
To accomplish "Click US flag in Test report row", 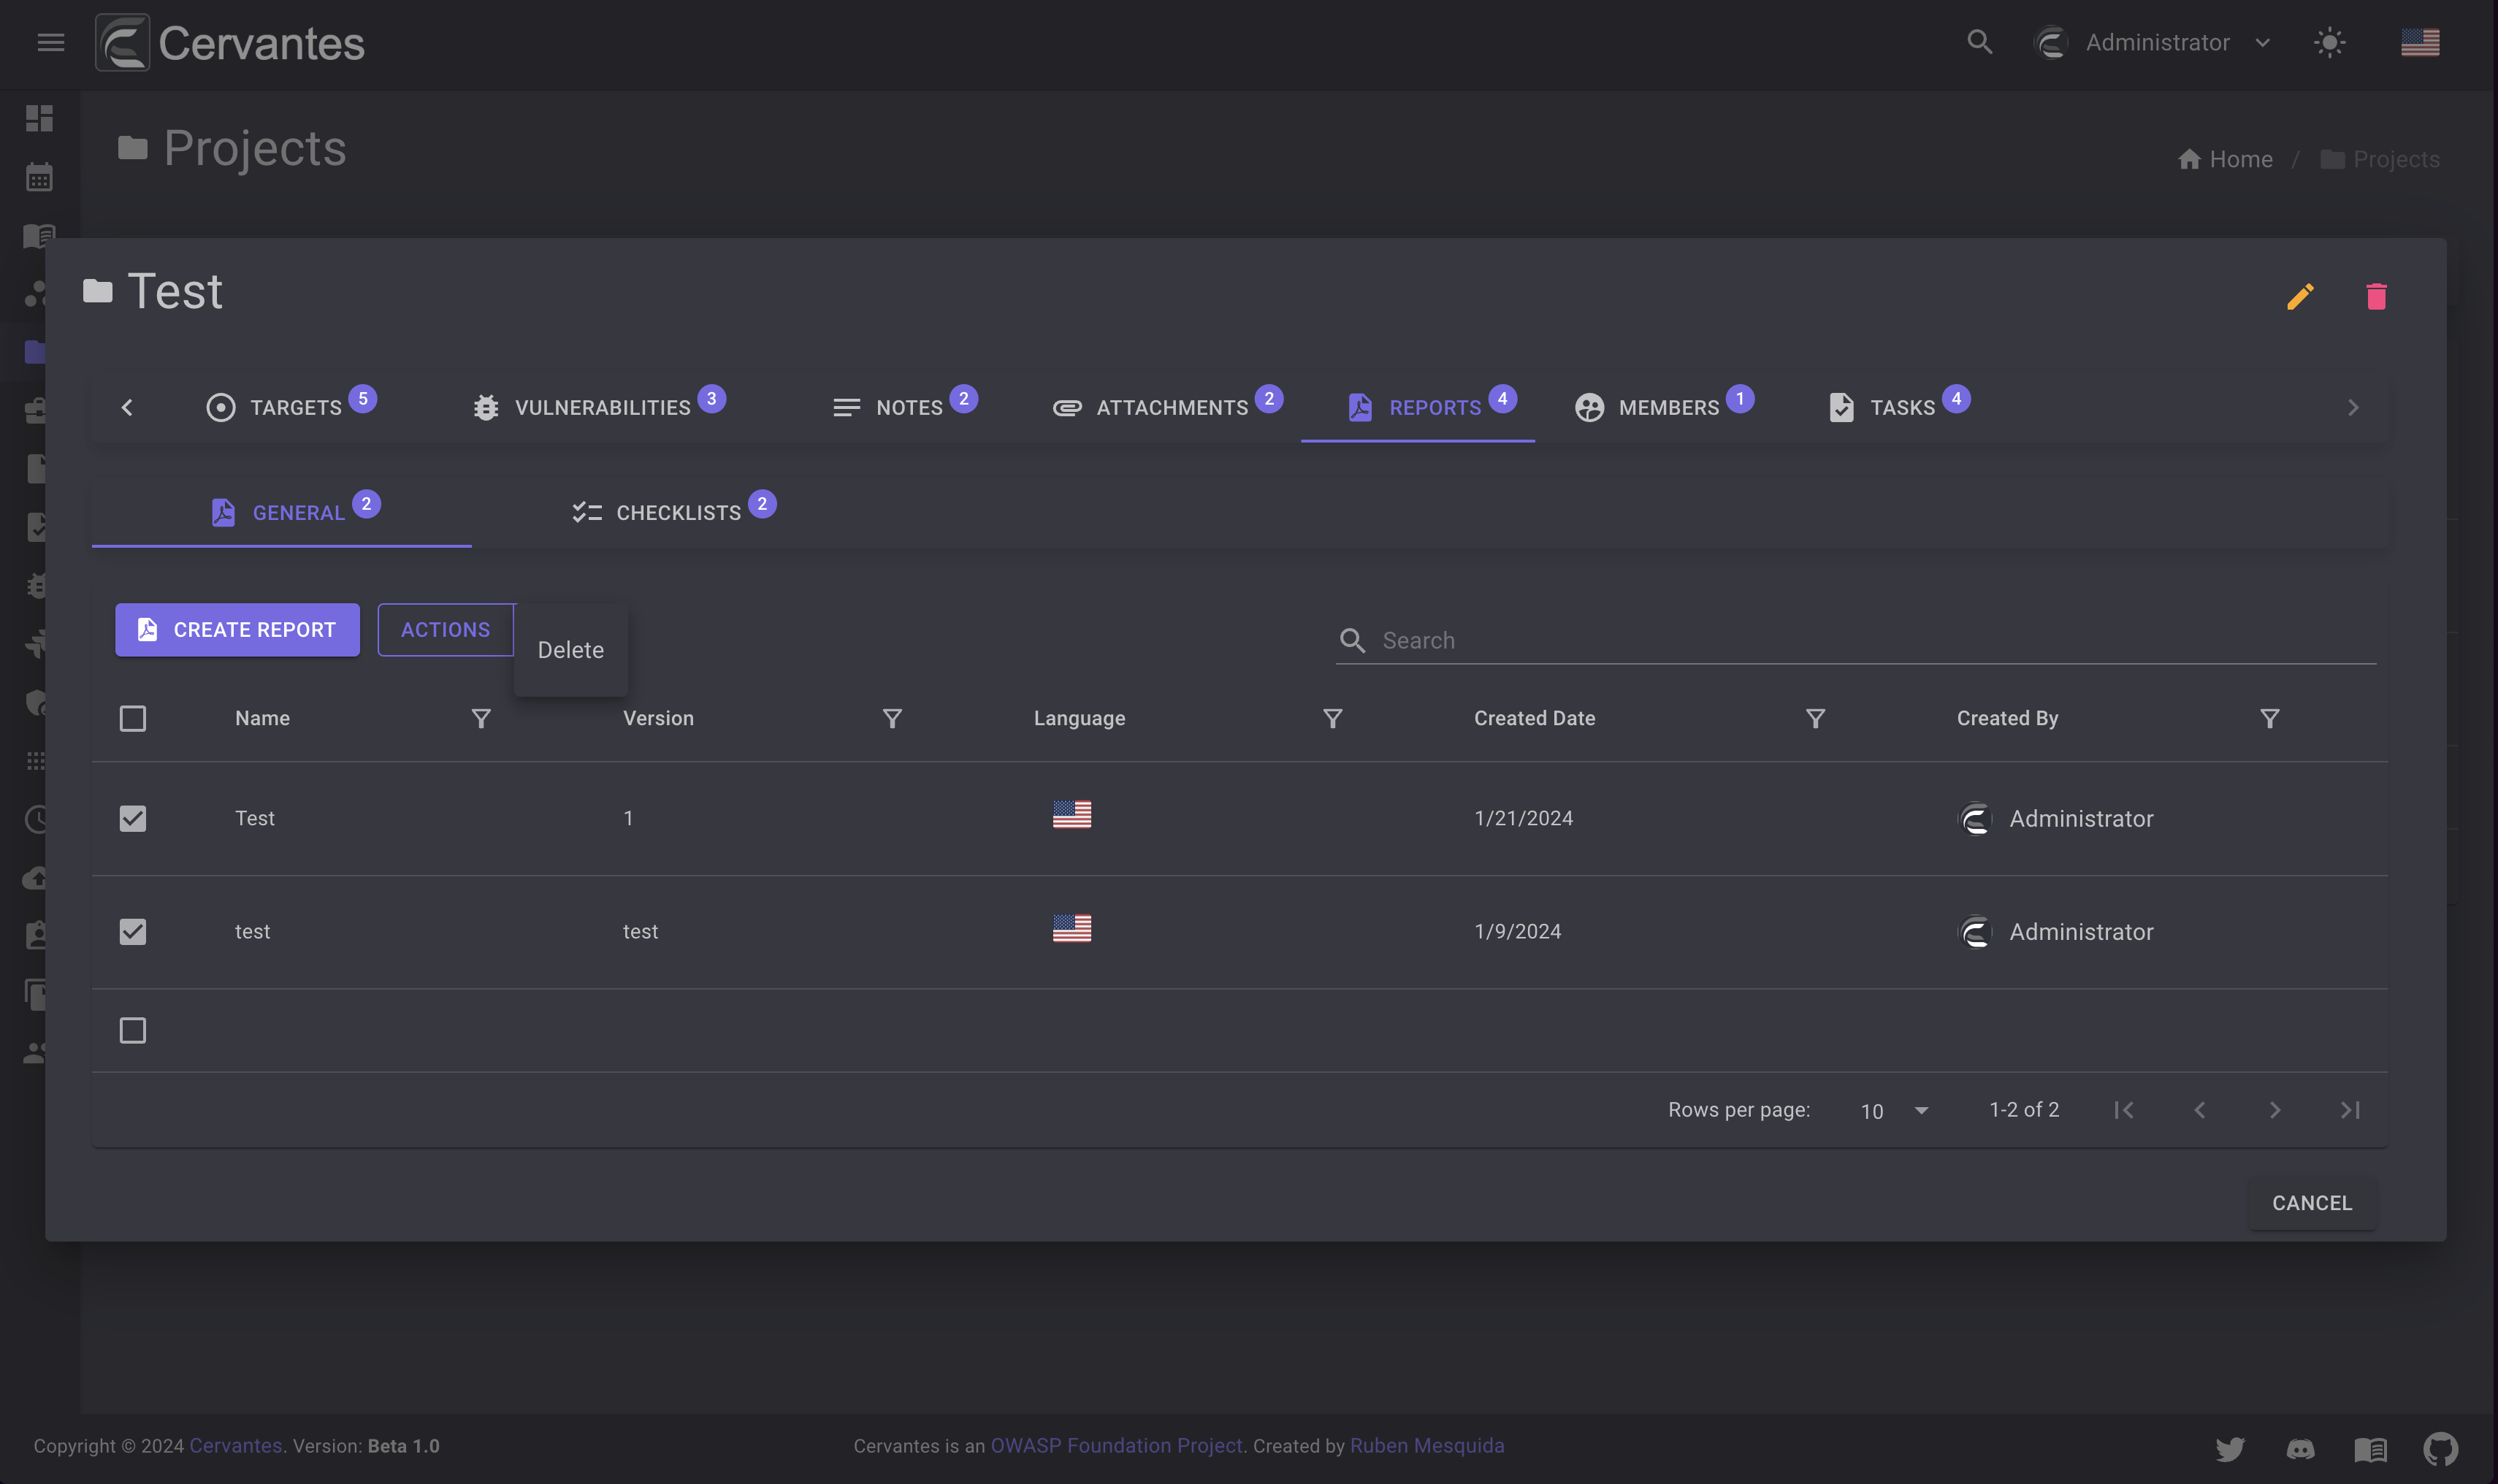I will tap(1071, 814).
